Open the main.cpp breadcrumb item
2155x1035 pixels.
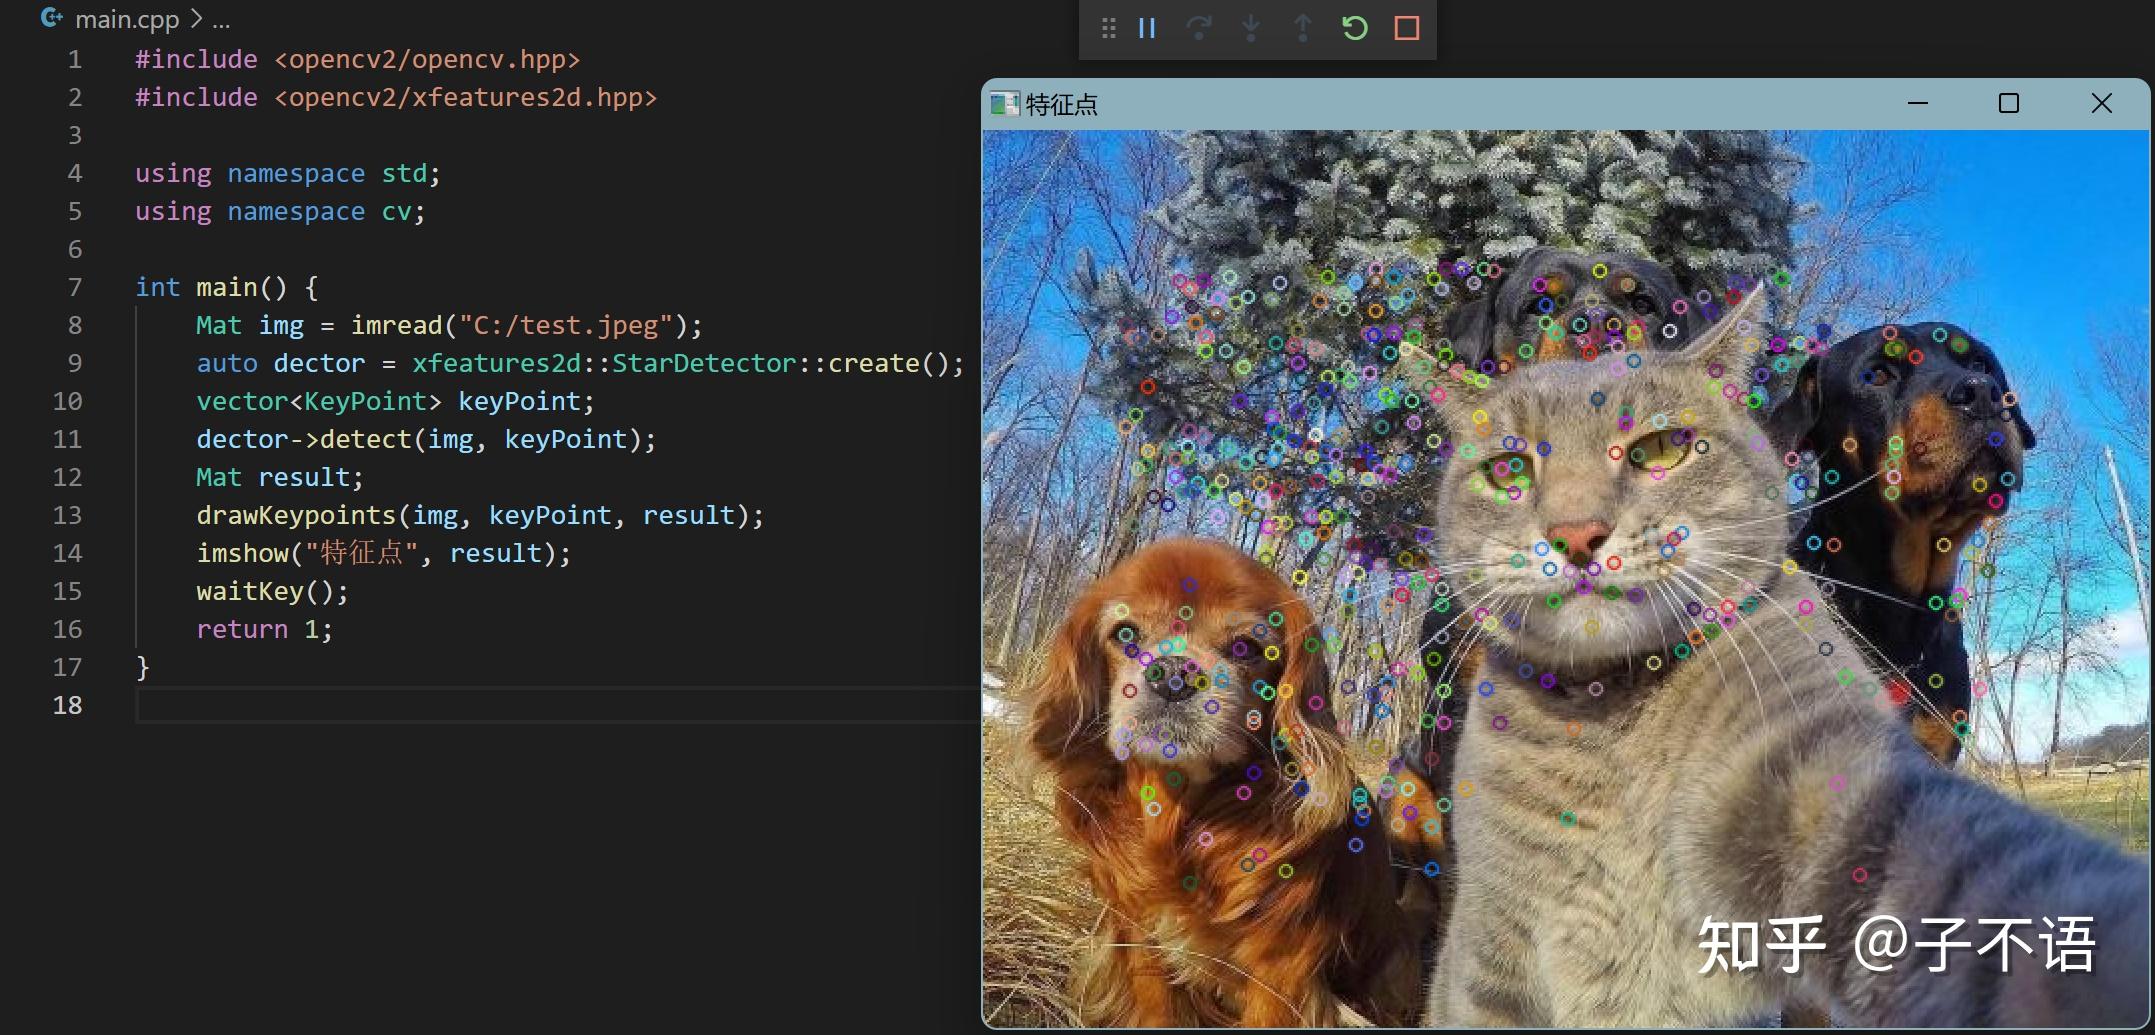coord(127,19)
